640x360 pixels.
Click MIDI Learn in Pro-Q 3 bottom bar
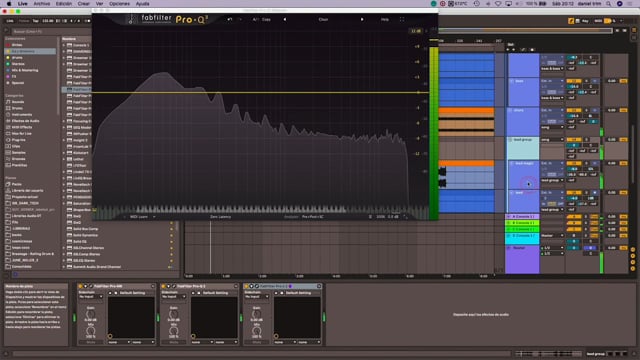tap(139, 217)
